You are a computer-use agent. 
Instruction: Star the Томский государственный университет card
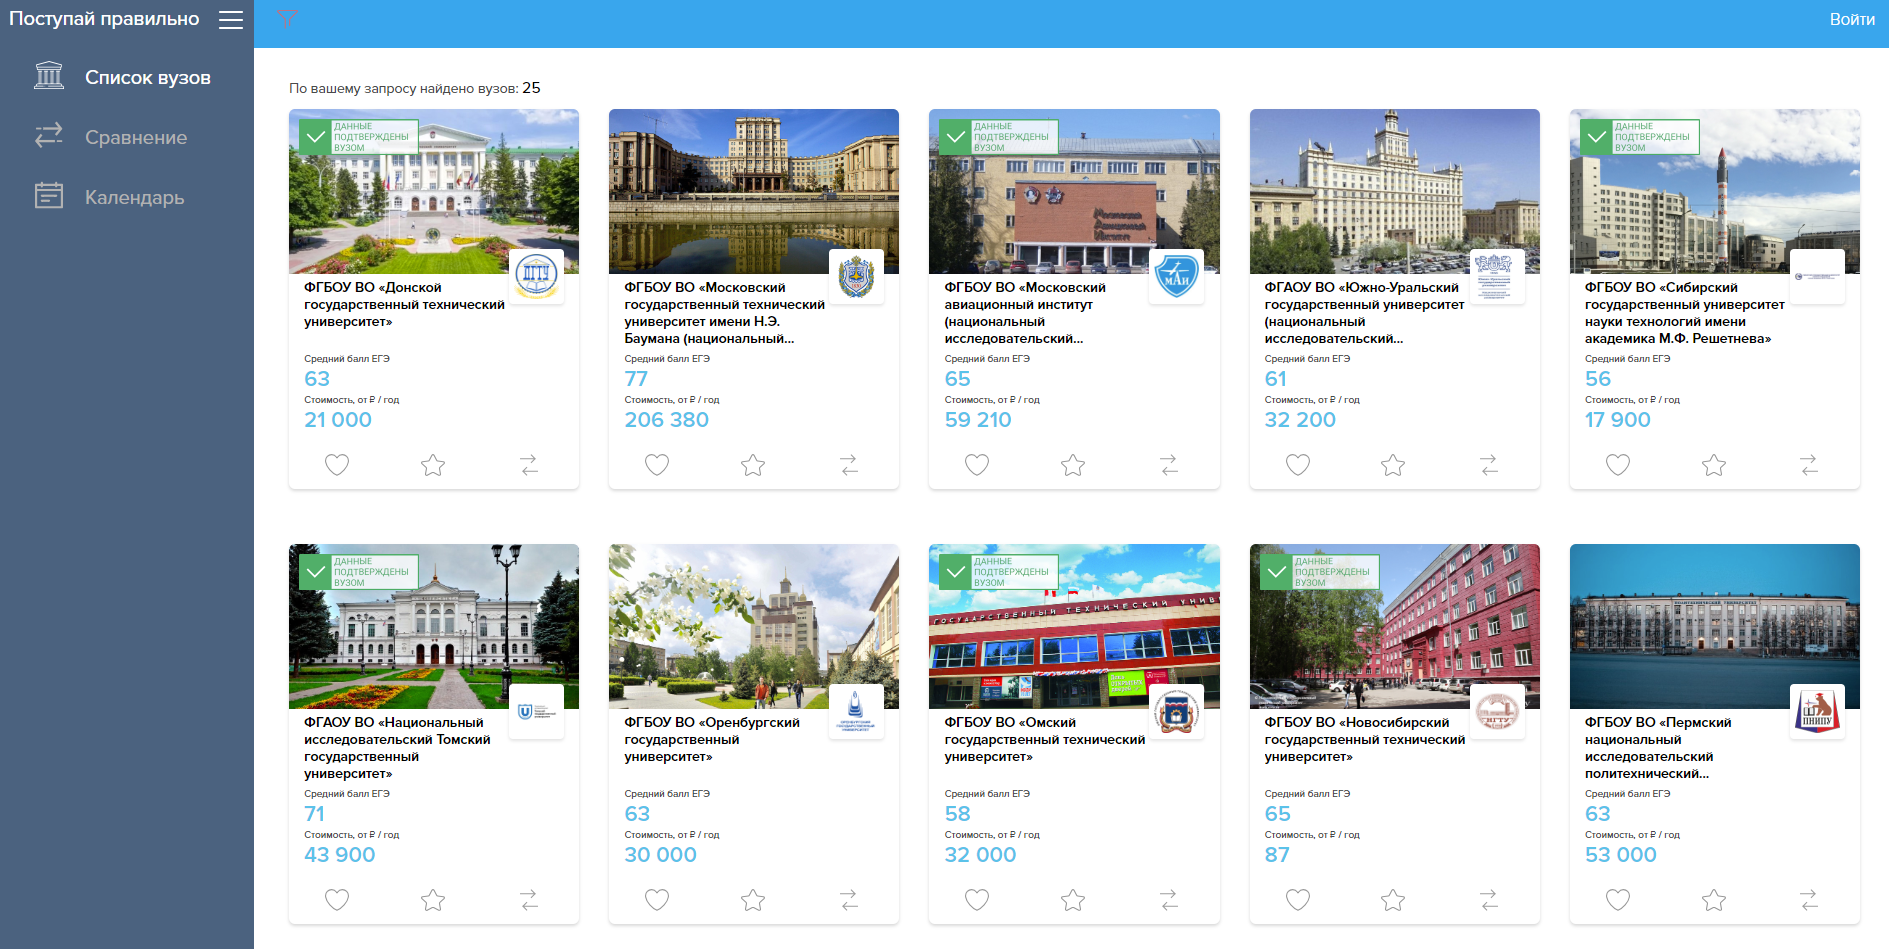click(x=433, y=900)
